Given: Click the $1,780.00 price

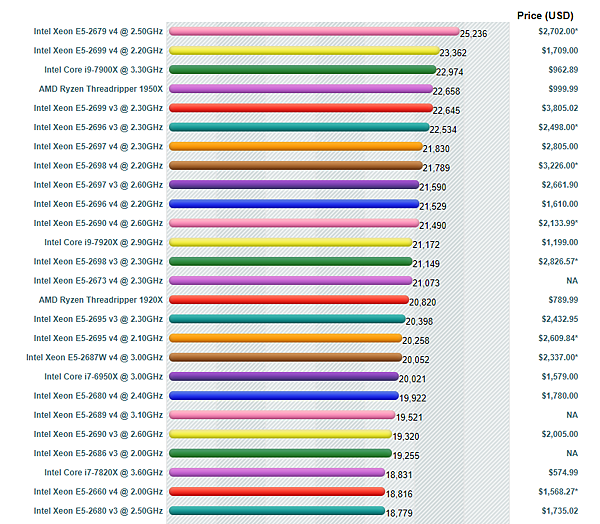Looking at the screenshot, I should coord(559,396).
